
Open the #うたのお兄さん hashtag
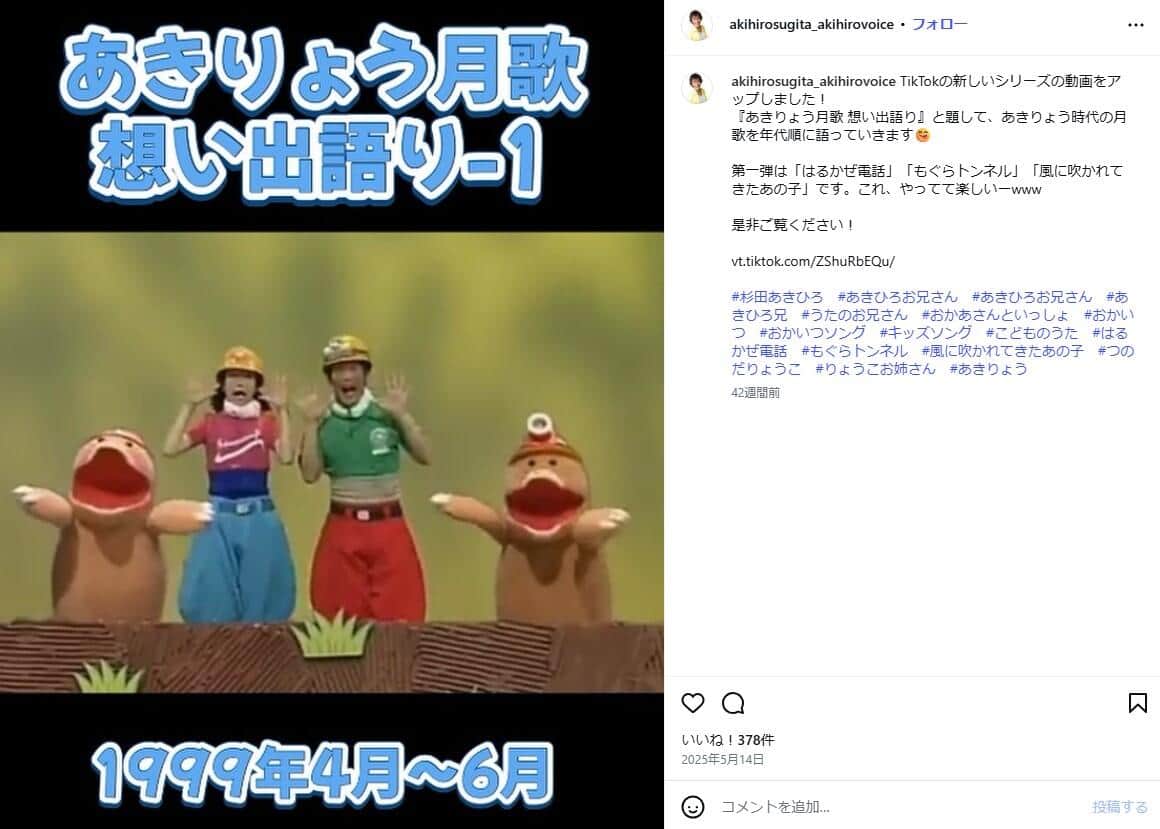[x=854, y=314]
